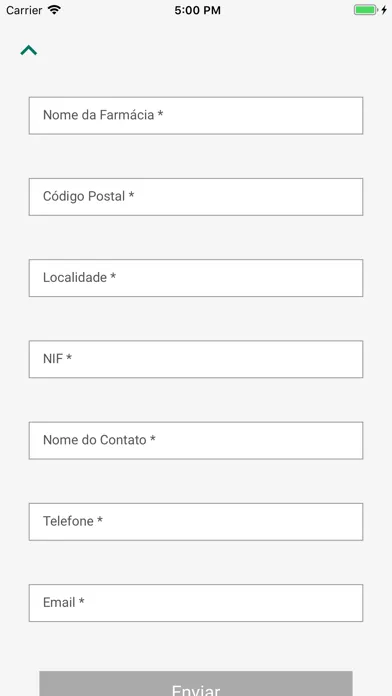Focus the Nome da Farmácia field

[196, 115]
